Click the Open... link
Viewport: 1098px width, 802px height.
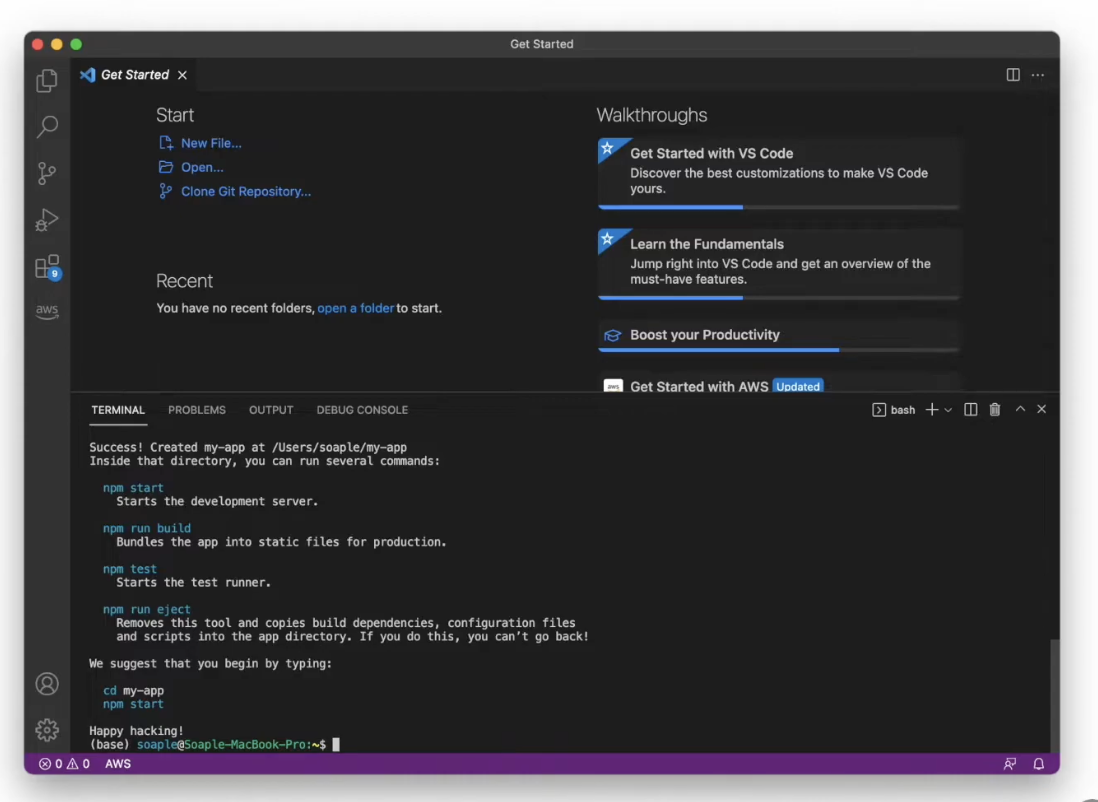pos(202,167)
